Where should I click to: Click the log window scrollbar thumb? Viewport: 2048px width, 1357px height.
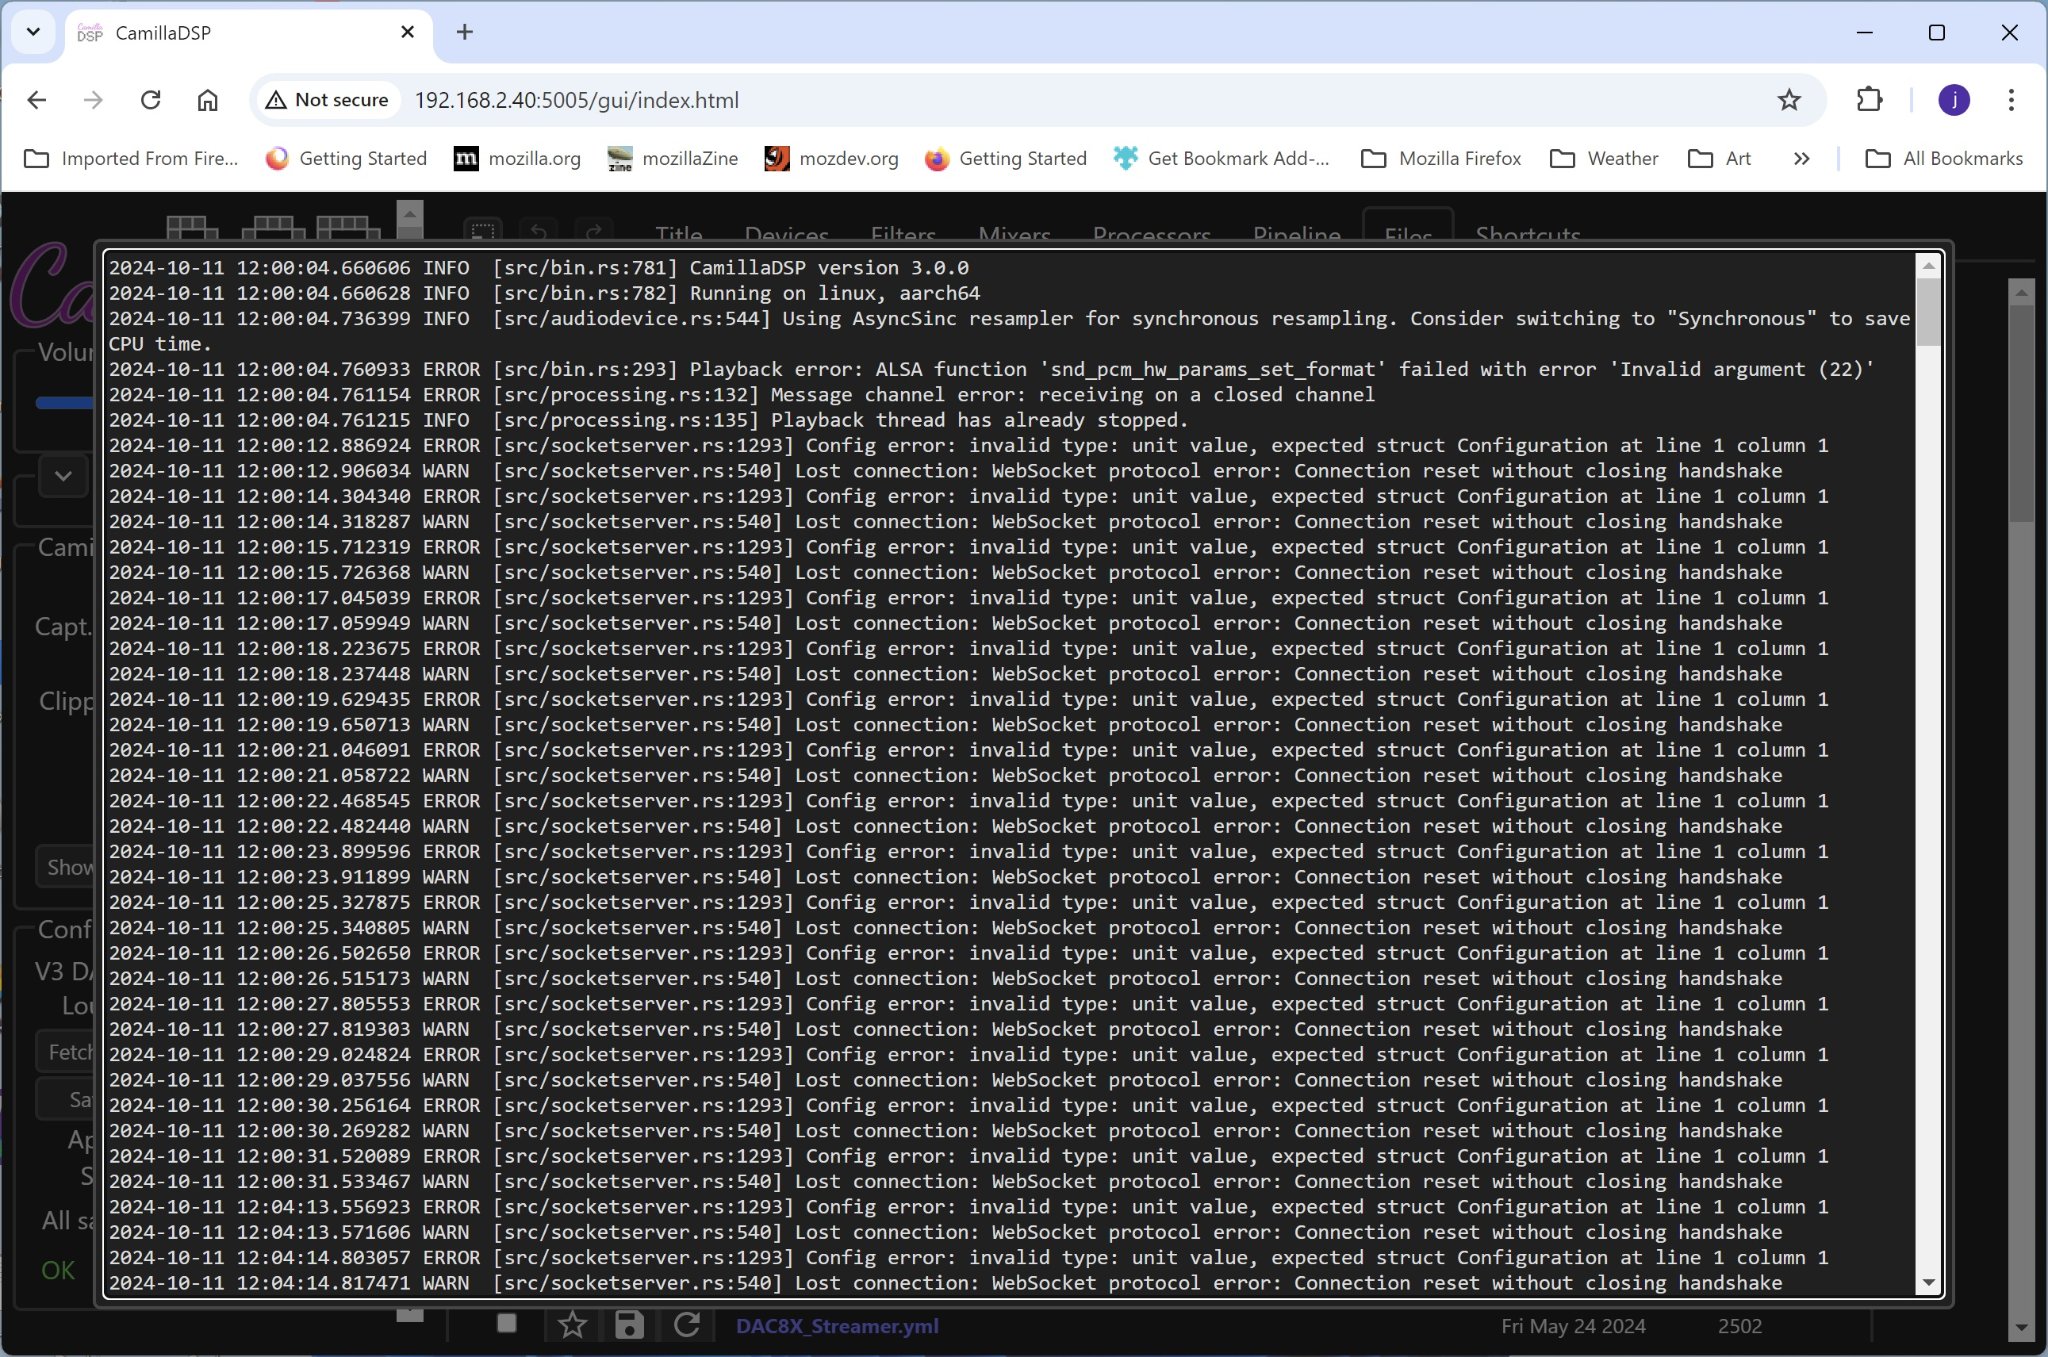tap(1929, 312)
